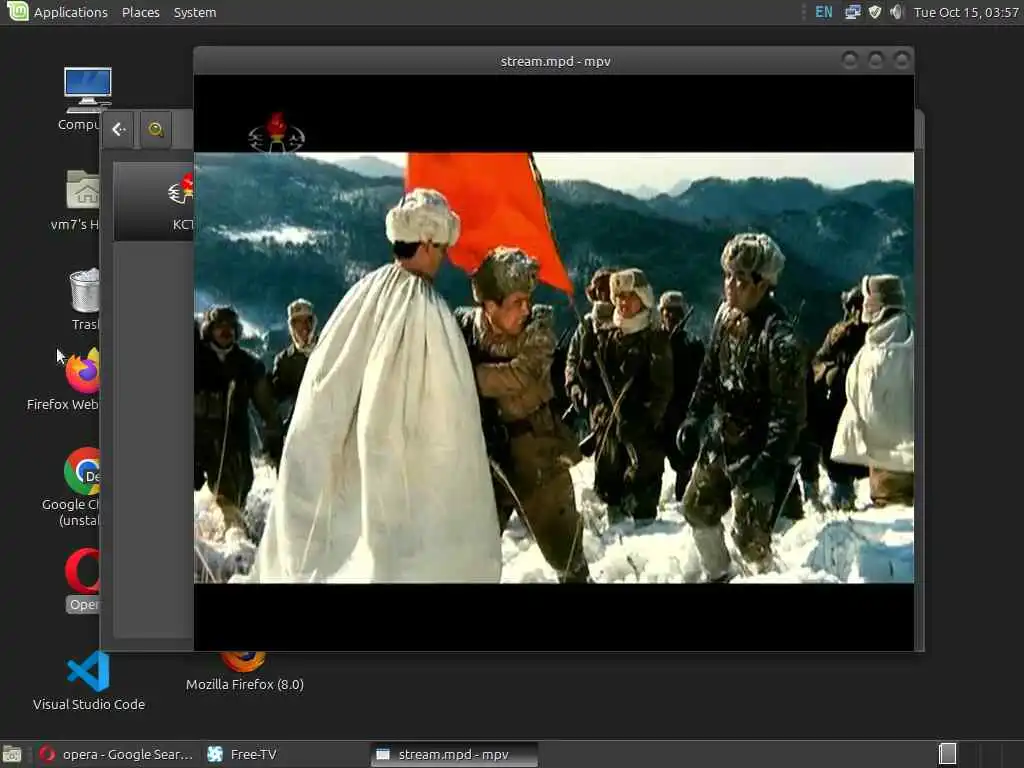Open the network connection tray icon
Viewport: 1024px width, 768px height.
pos(852,12)
